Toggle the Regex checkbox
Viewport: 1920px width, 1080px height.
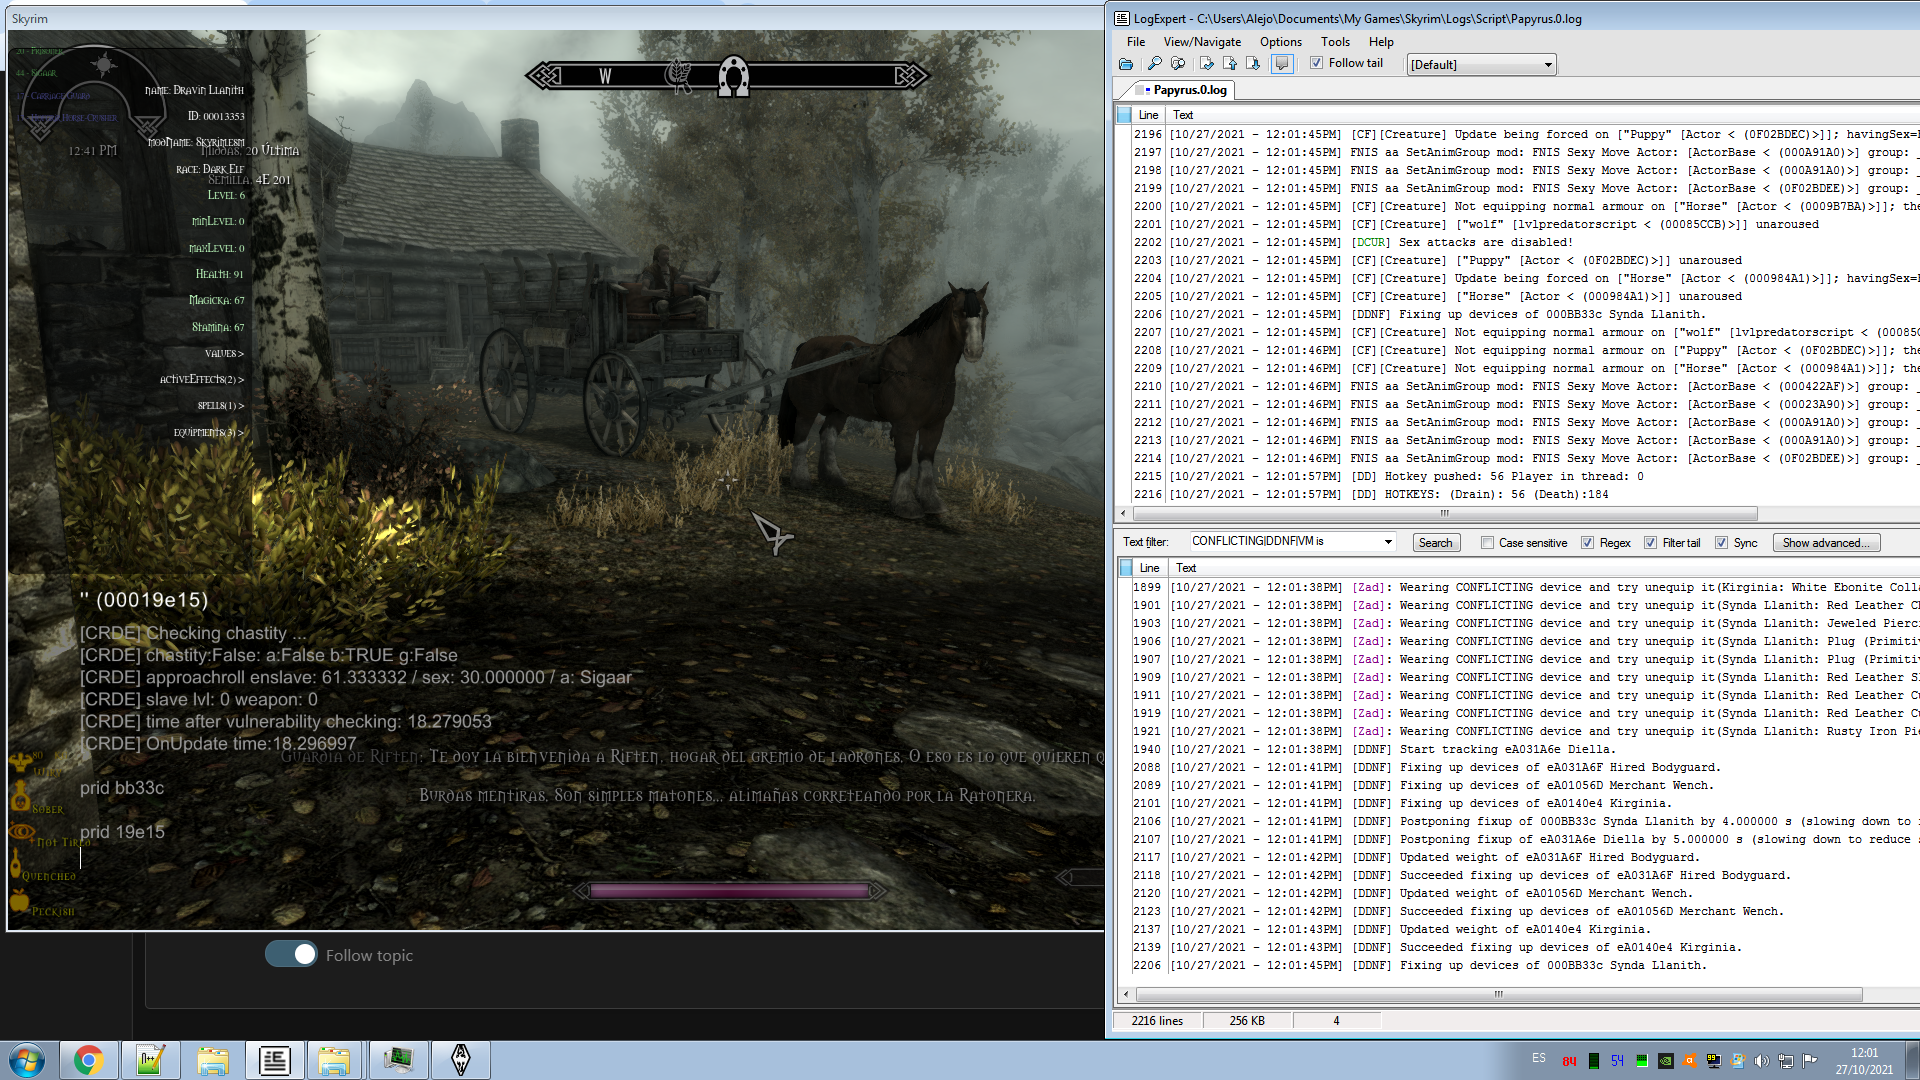[x=1588, y=543]
